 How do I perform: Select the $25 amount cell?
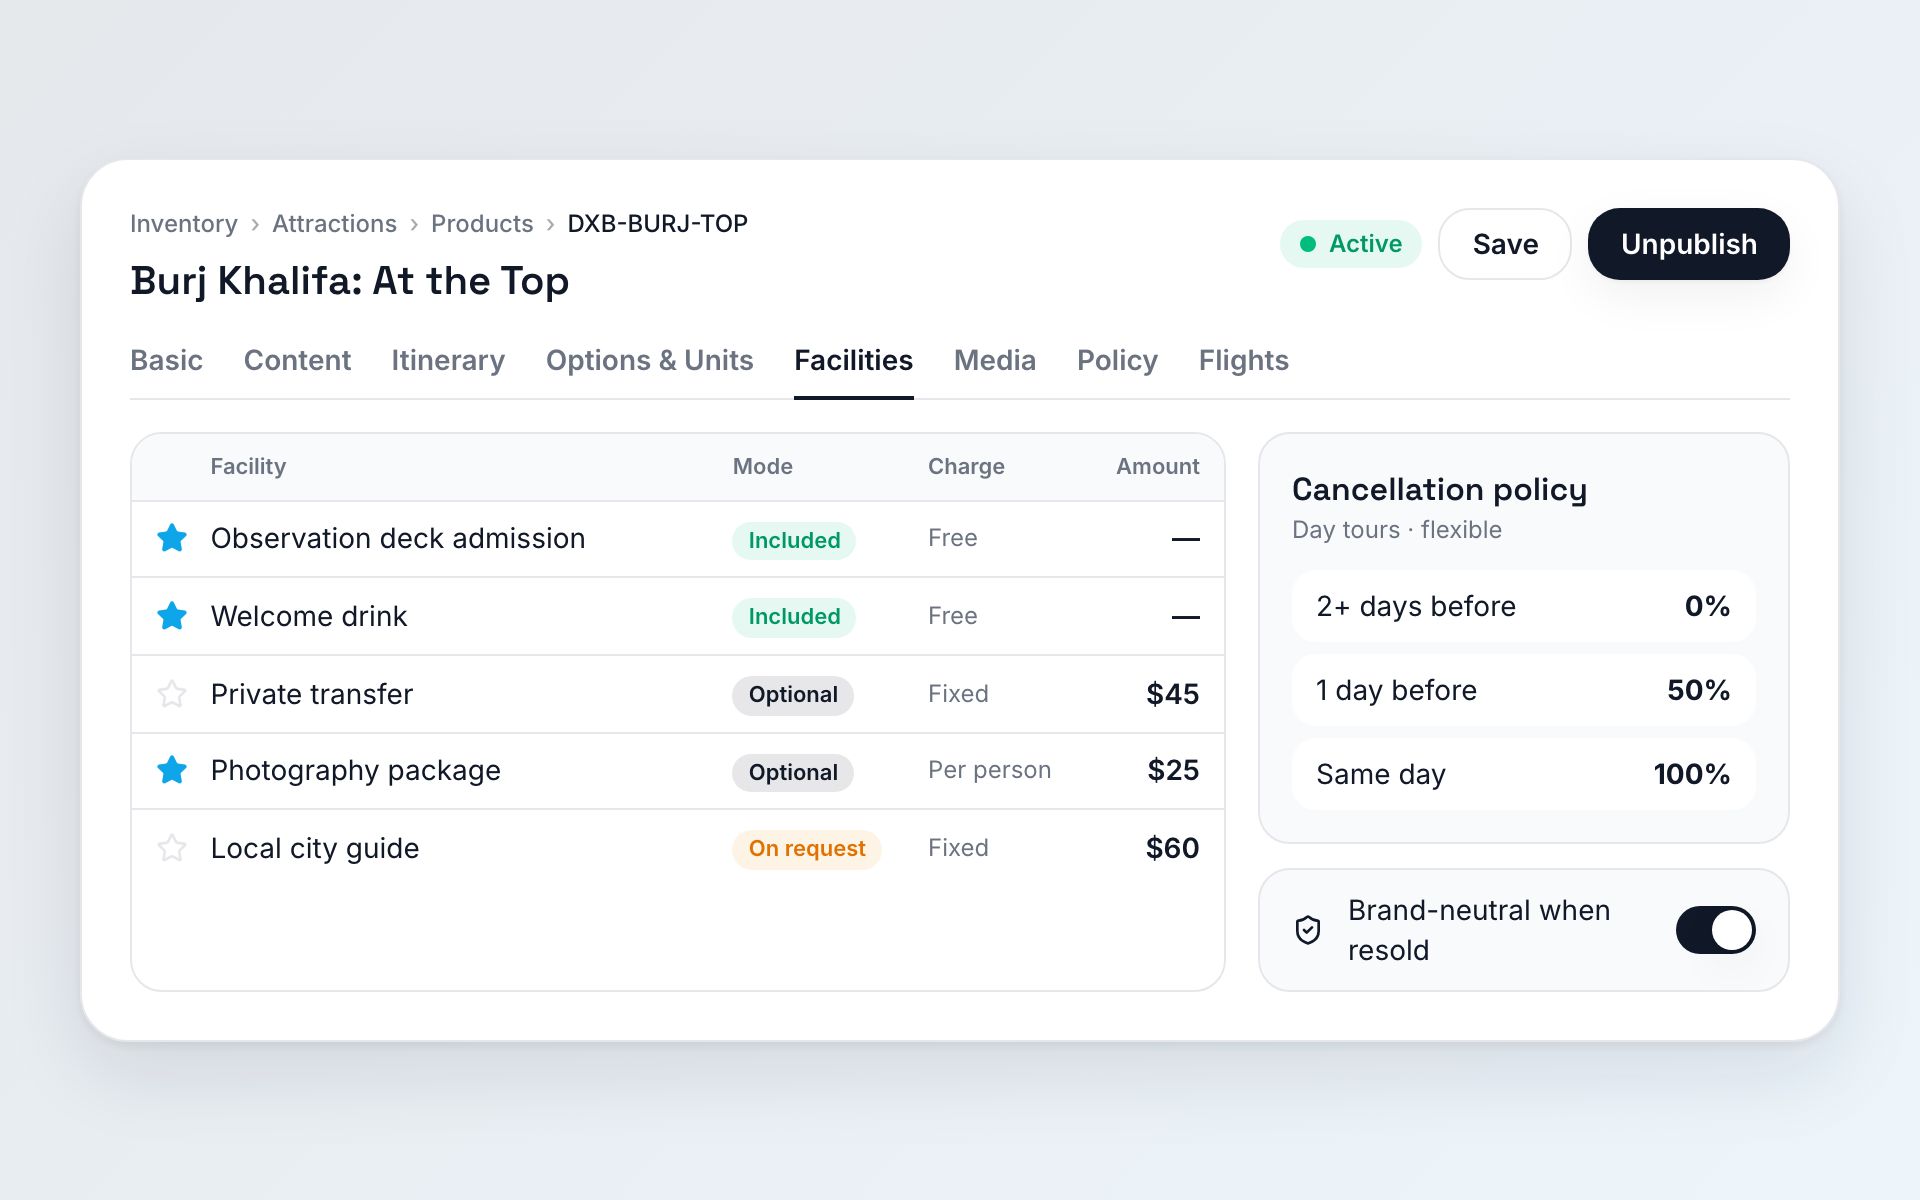click(1173, 770)
